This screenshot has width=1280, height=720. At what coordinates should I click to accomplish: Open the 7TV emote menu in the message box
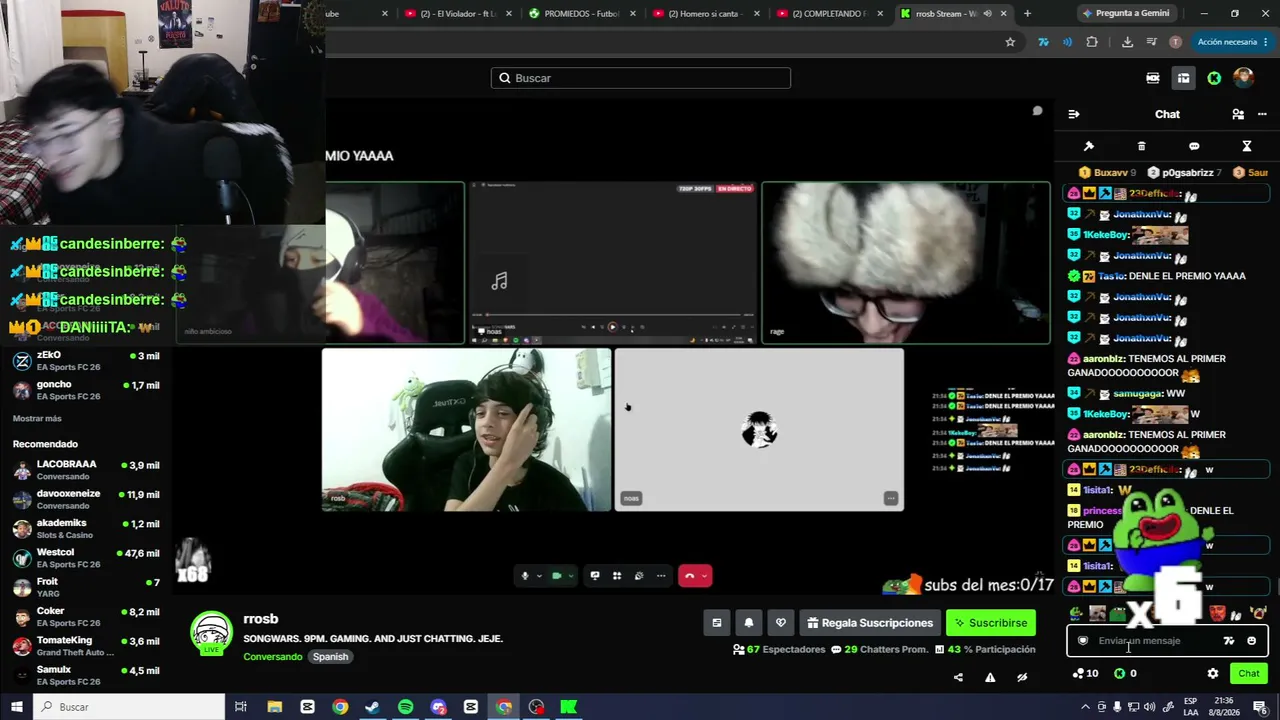tap(1229, 641)
